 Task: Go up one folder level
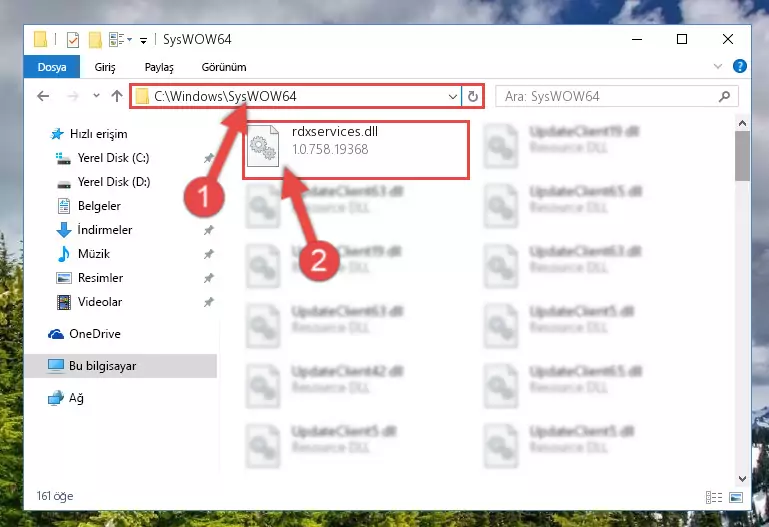pyautogui.click(x=117, y=96)
